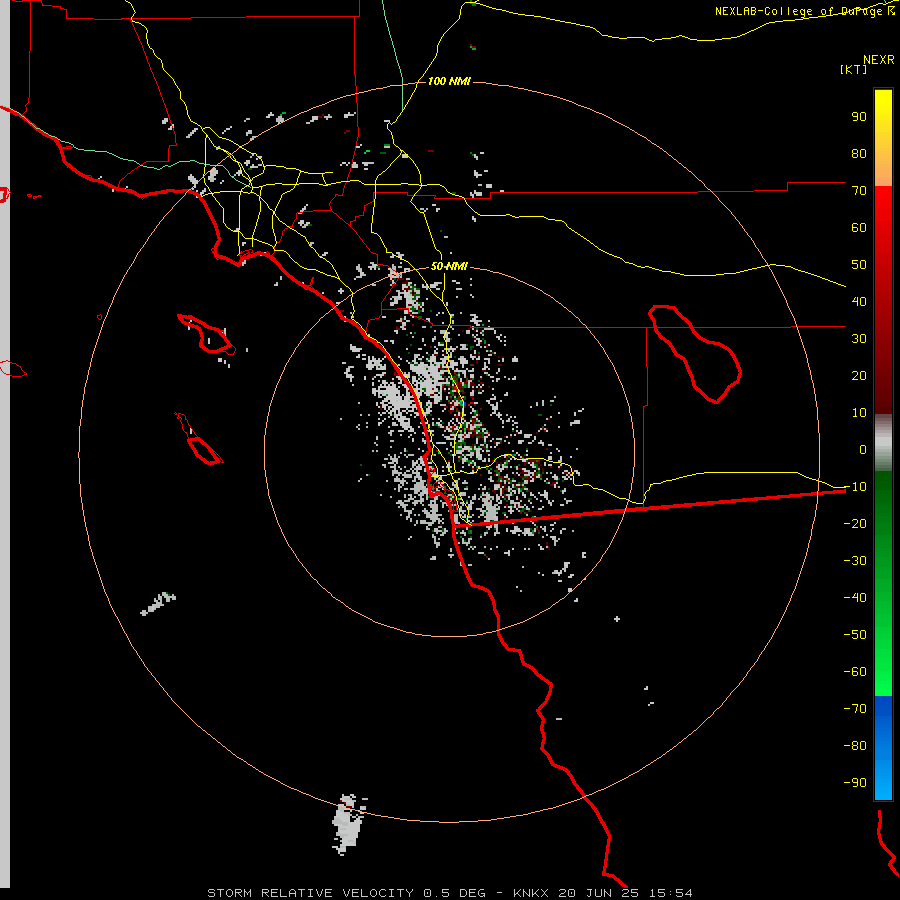900x900 pixels.
Task: Click the NEXR label above the color bar
Action: (879, 60)
